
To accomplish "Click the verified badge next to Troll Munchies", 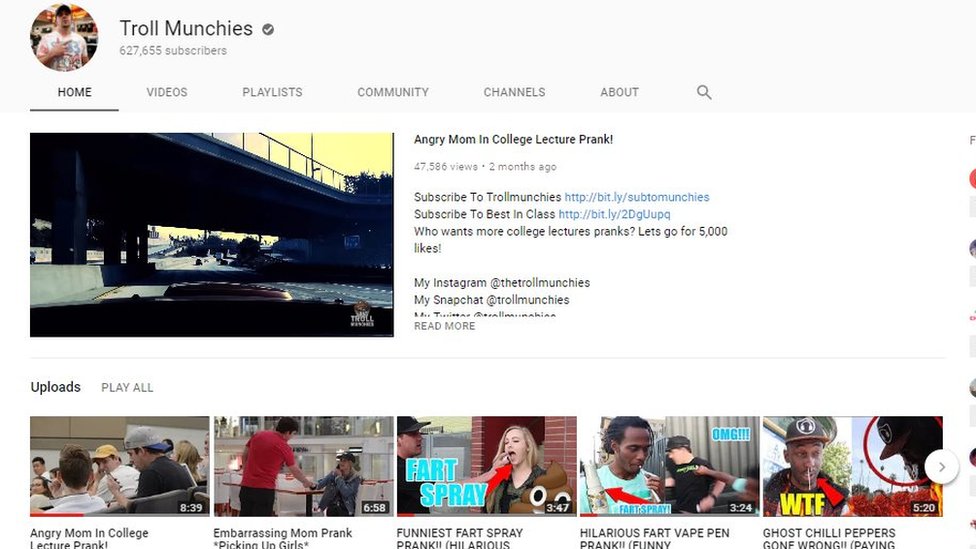I will [x=268, y=29].
